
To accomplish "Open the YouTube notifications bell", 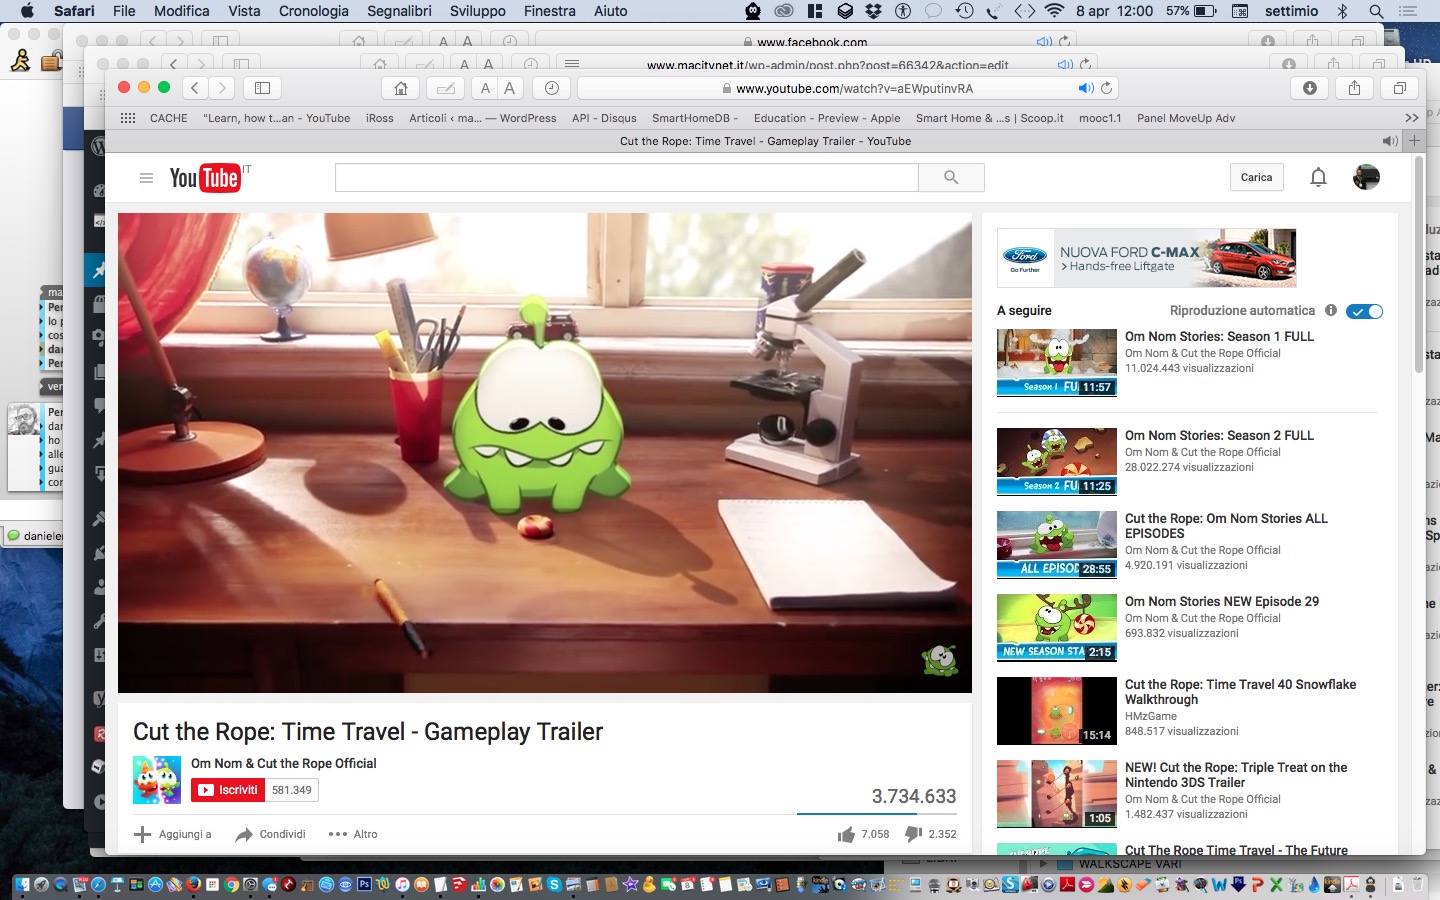I will (x=1318, y=178).
